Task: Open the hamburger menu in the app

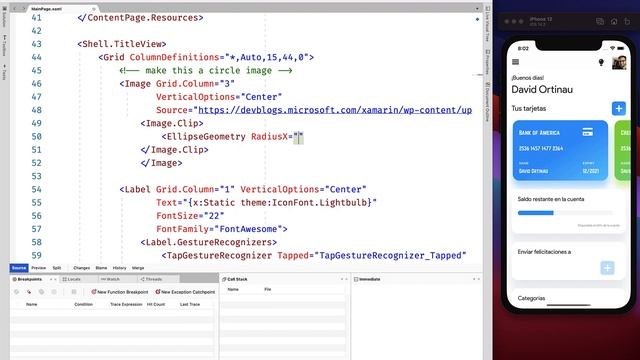Action: point(516,62)
